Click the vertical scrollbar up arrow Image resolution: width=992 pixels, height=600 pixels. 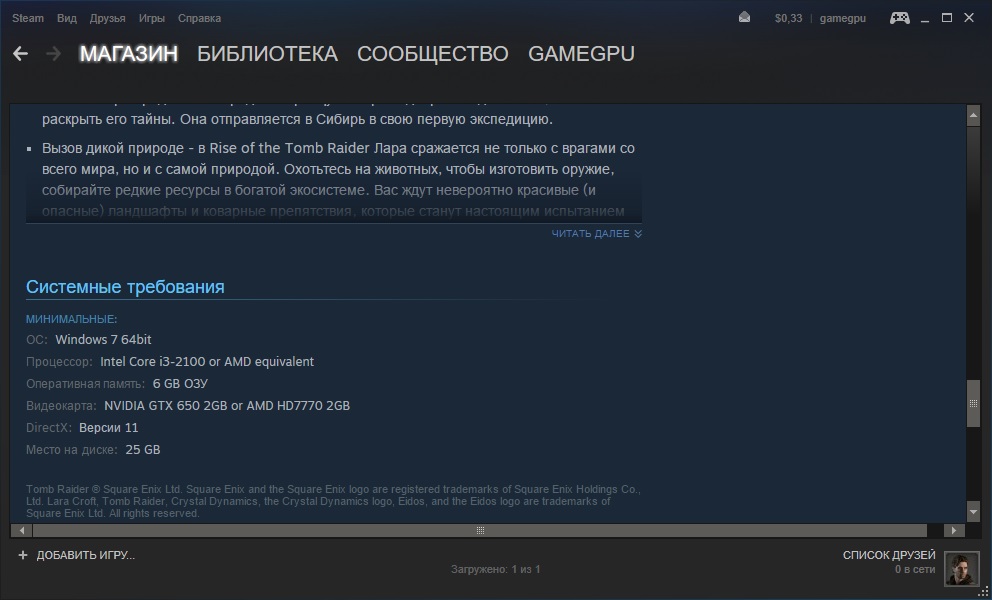(x=973, y=116)
